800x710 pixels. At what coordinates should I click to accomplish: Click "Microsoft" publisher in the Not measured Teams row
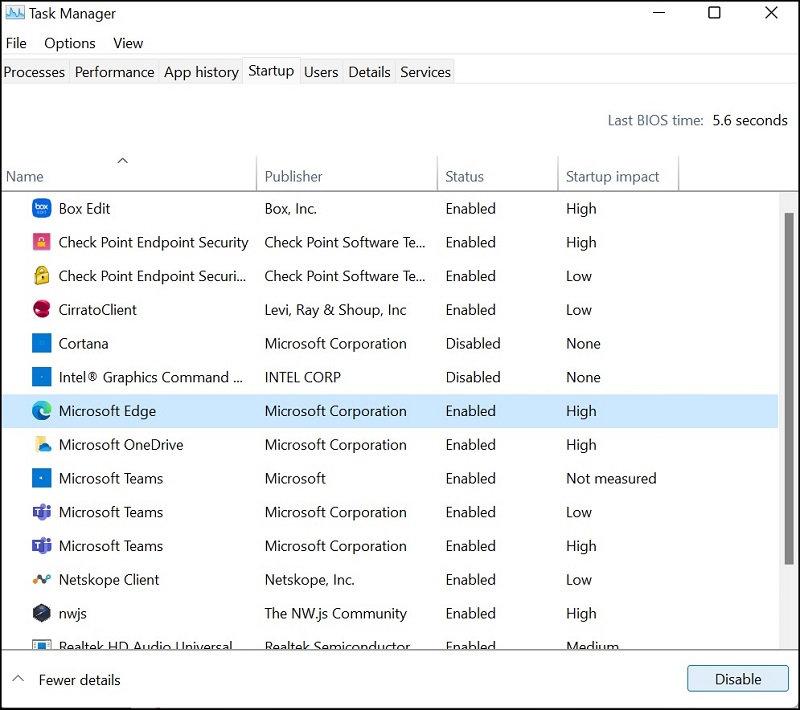pyautogui.click(x=295, y=478)
